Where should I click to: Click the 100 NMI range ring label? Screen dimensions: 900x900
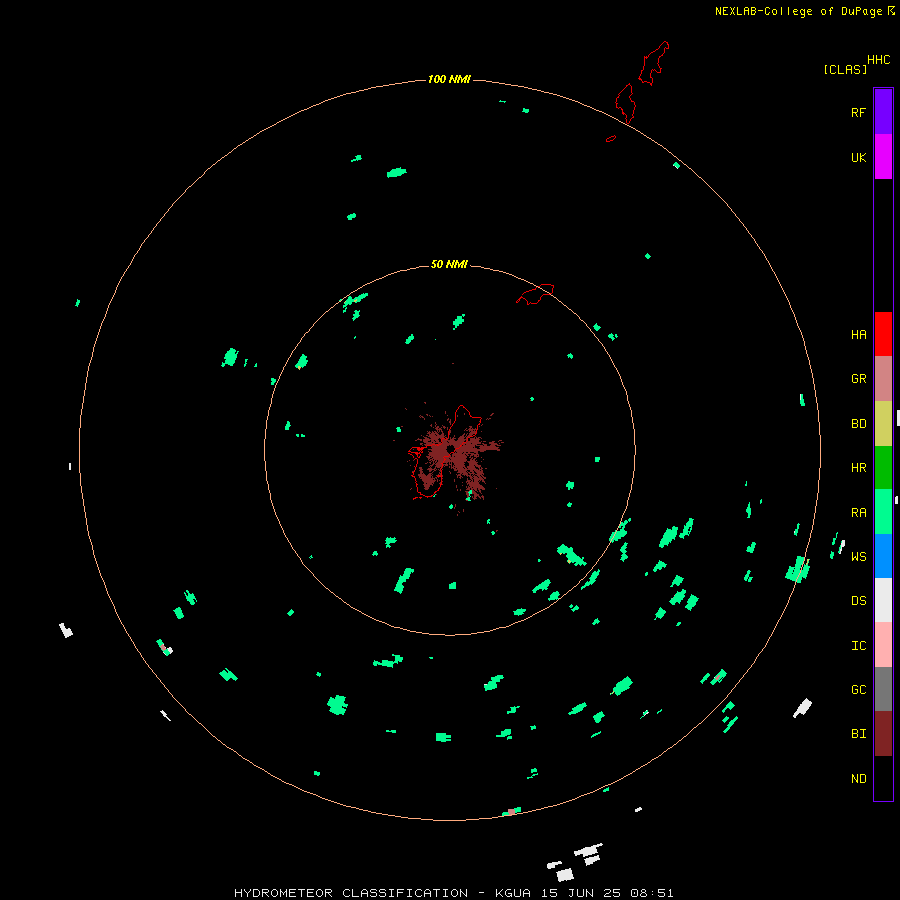tap(449, 79)
